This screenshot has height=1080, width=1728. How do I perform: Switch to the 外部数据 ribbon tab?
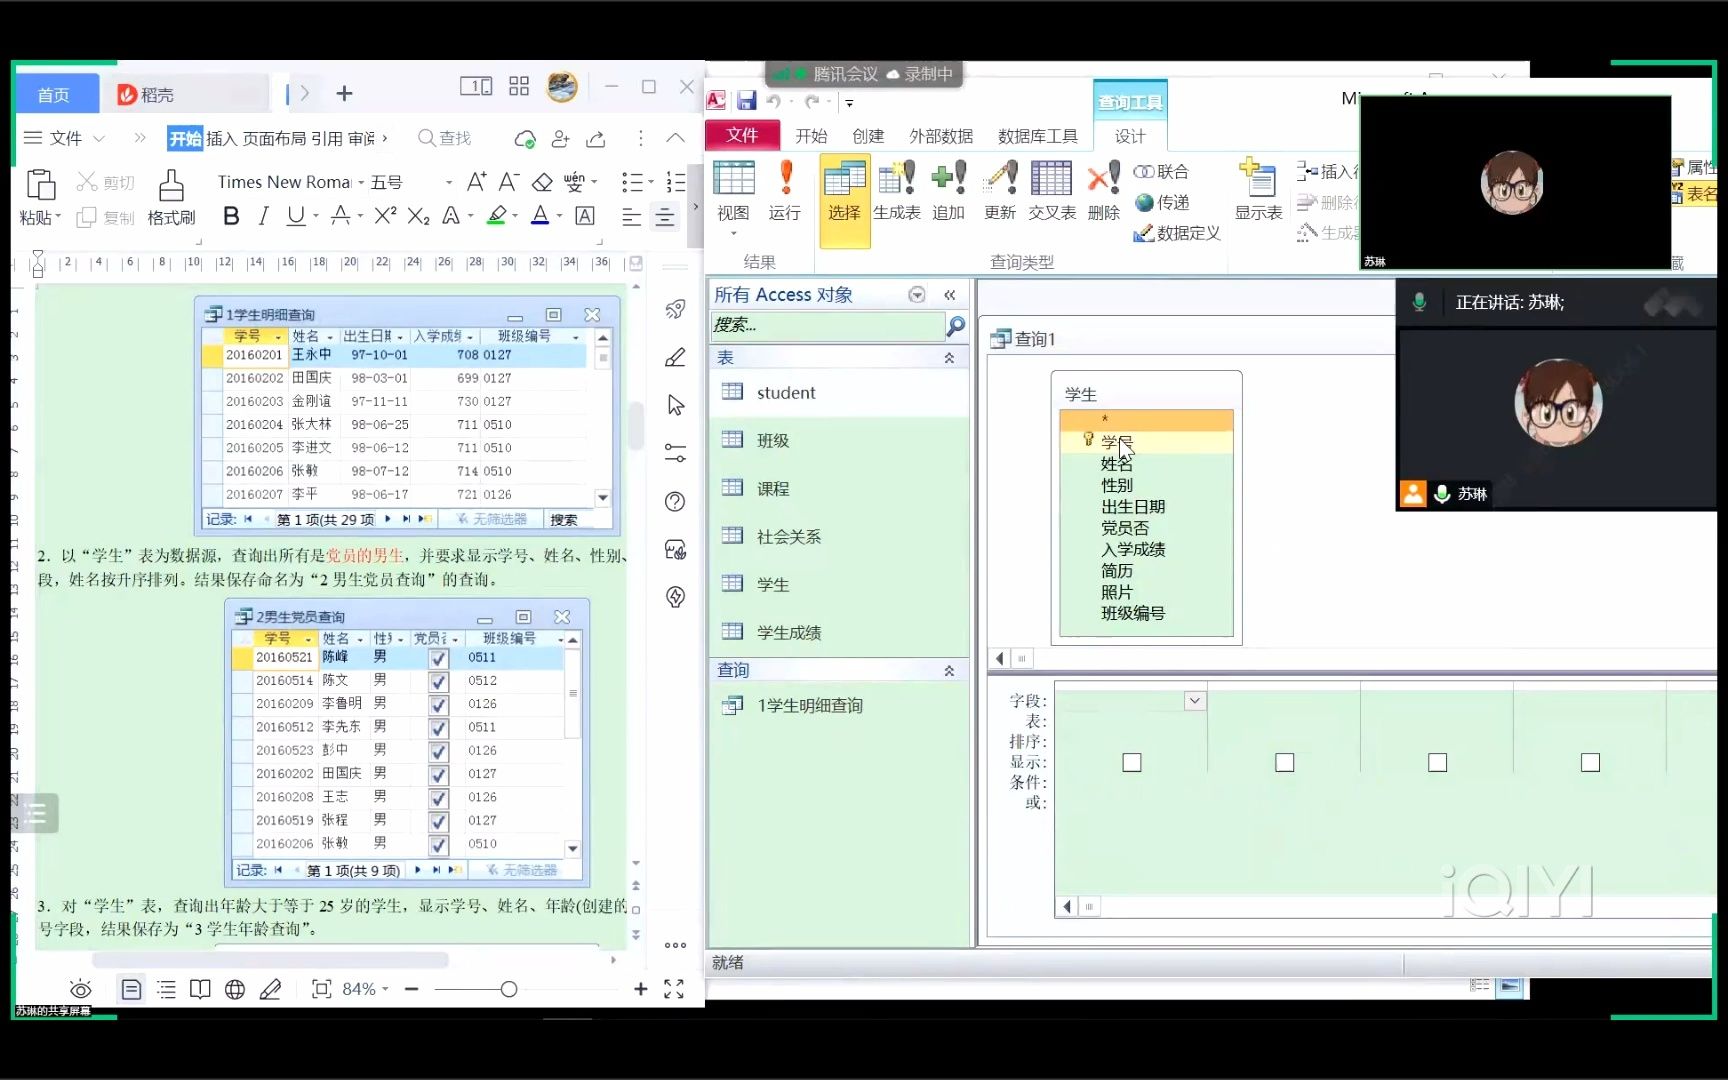coord(941,136)
